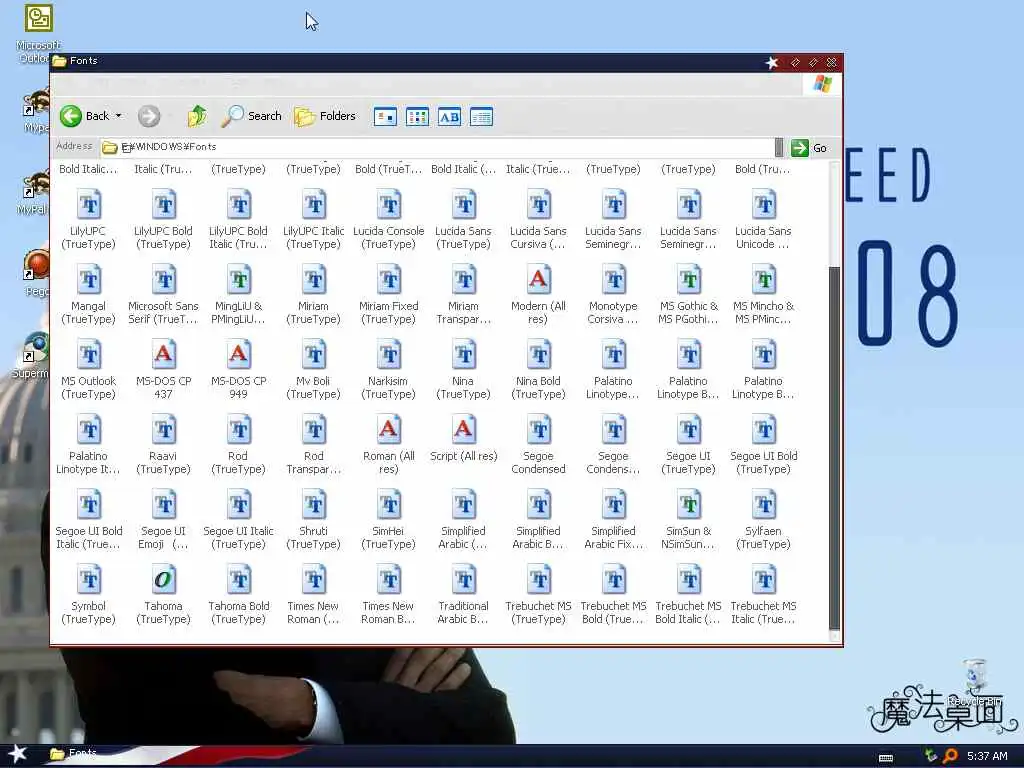
Task: Click the star icon in title bar
Action: point(772,63)
